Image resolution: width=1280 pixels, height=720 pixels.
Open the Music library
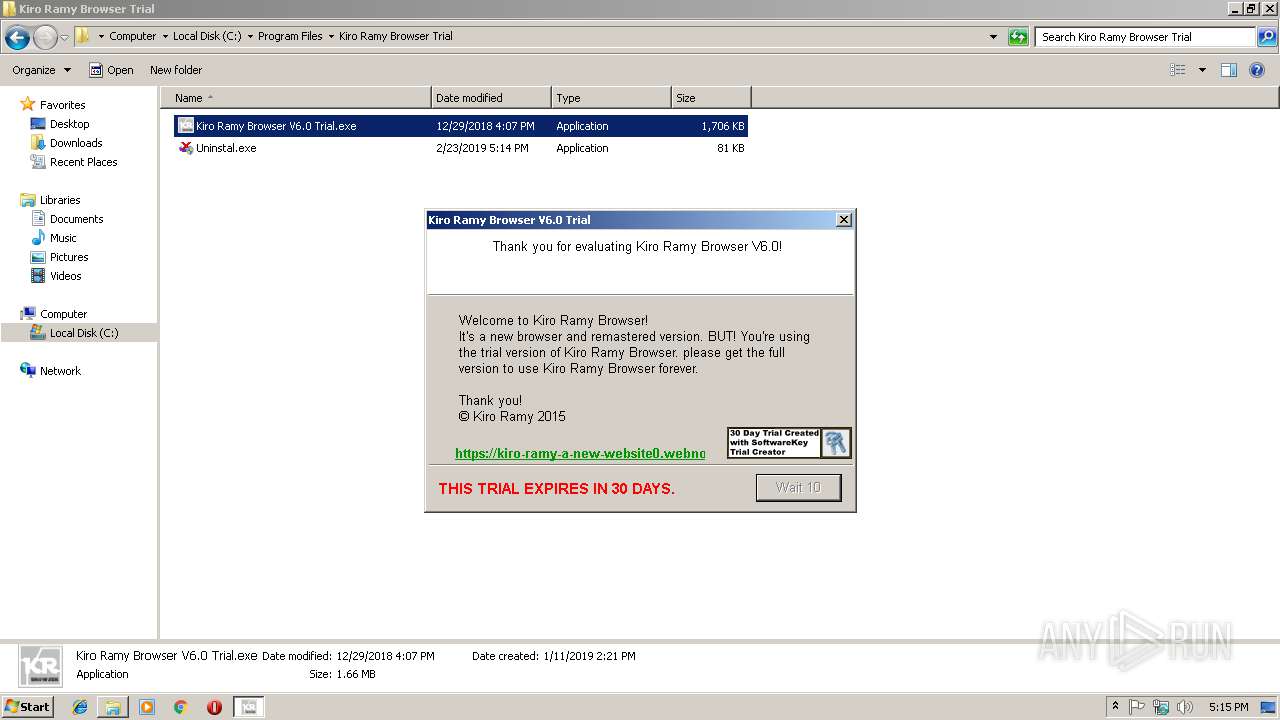click(x=63, y=238)
